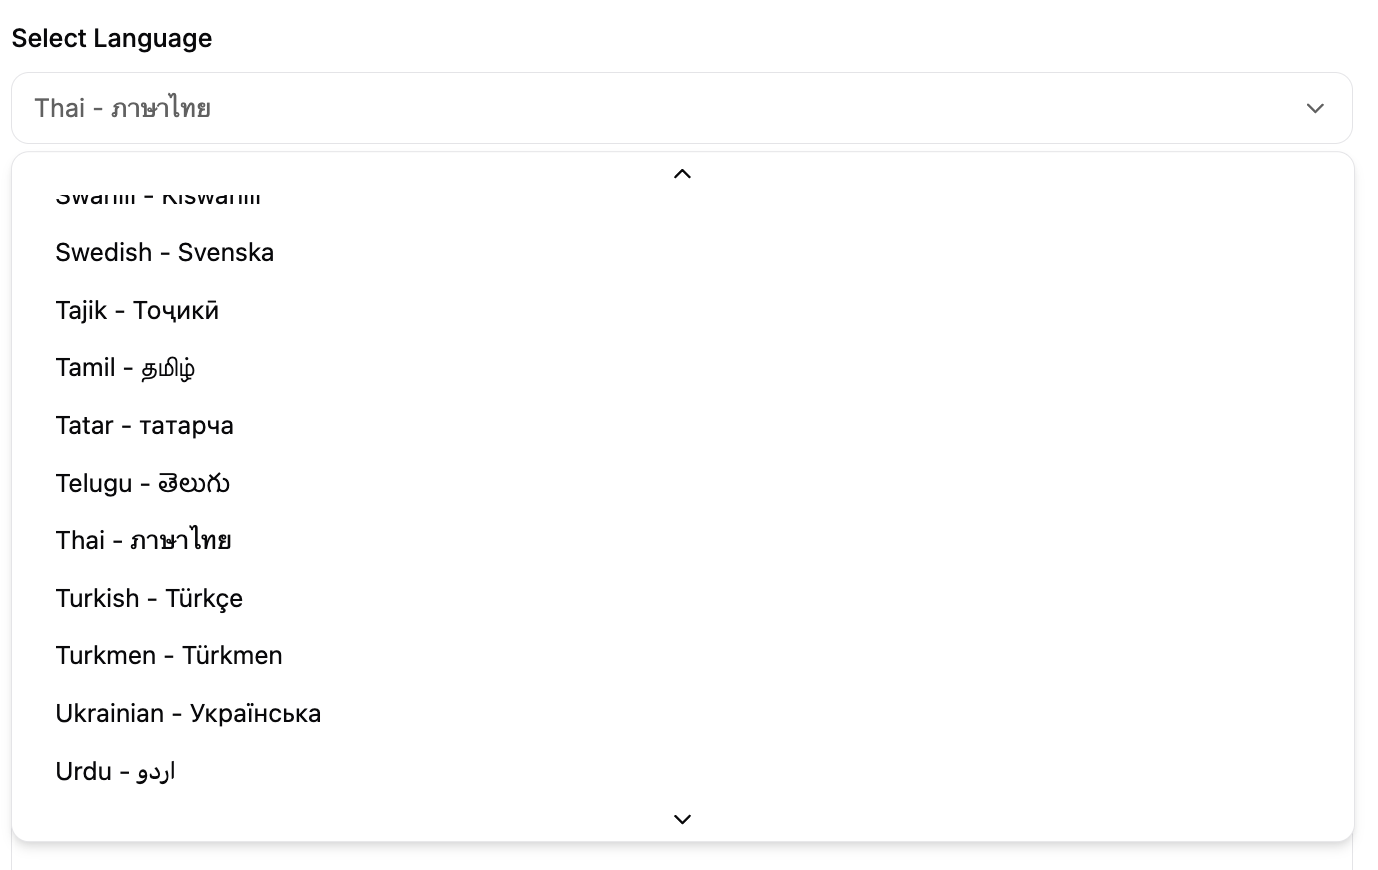Click the Arabic-script Urdu text اردو
The width and height of the screenshot is (1378, 870).
click(x=157, y=771)
